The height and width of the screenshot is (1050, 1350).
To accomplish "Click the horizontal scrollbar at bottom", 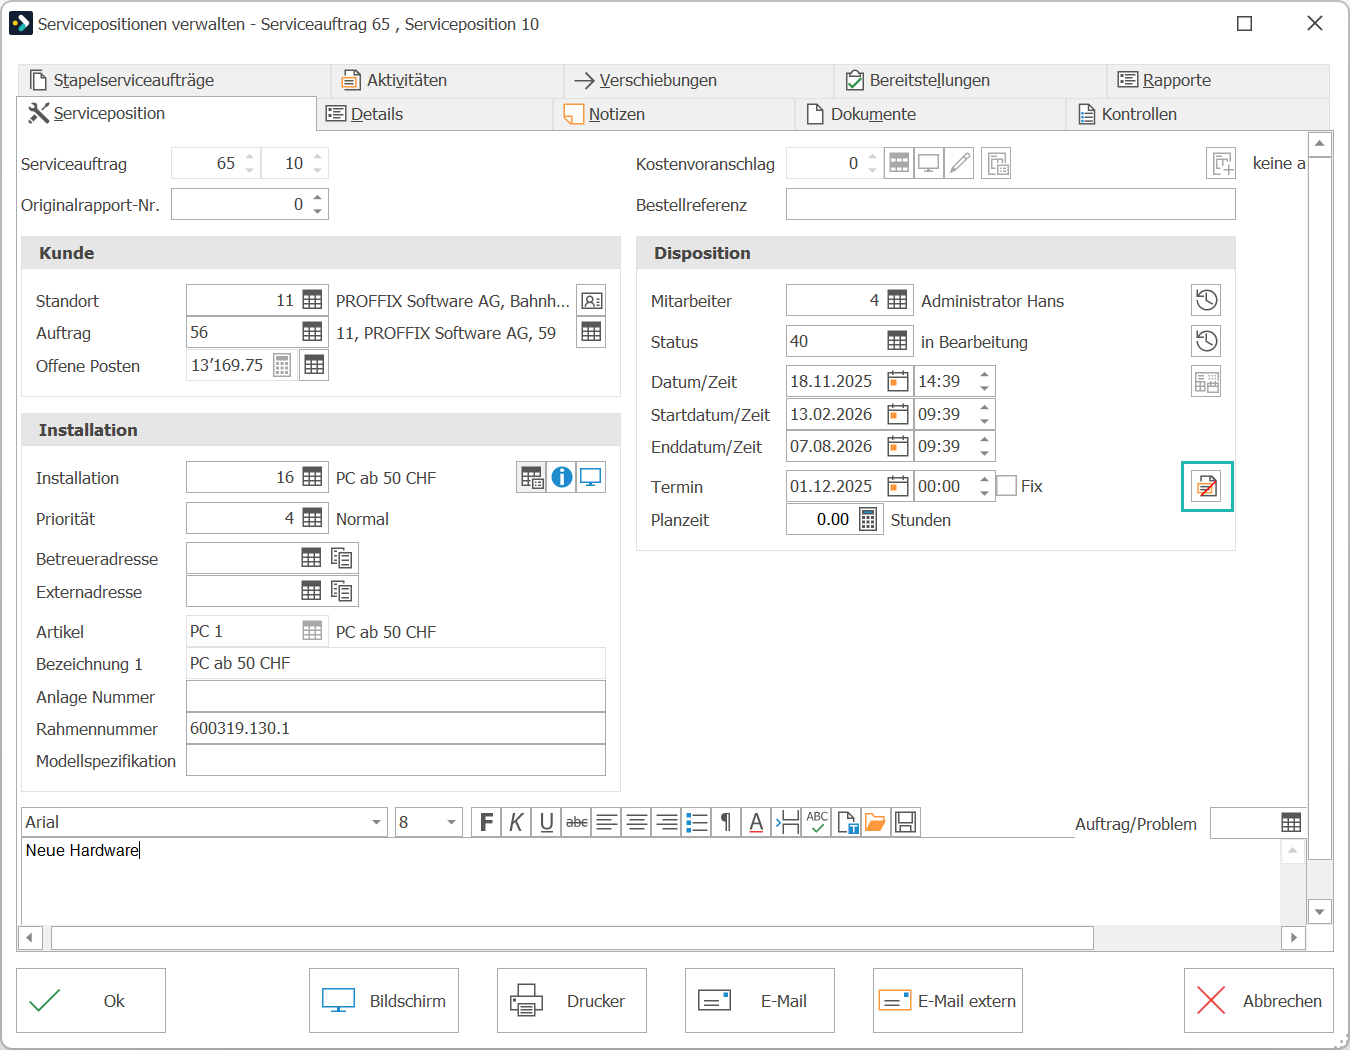I will coord(572,938).
